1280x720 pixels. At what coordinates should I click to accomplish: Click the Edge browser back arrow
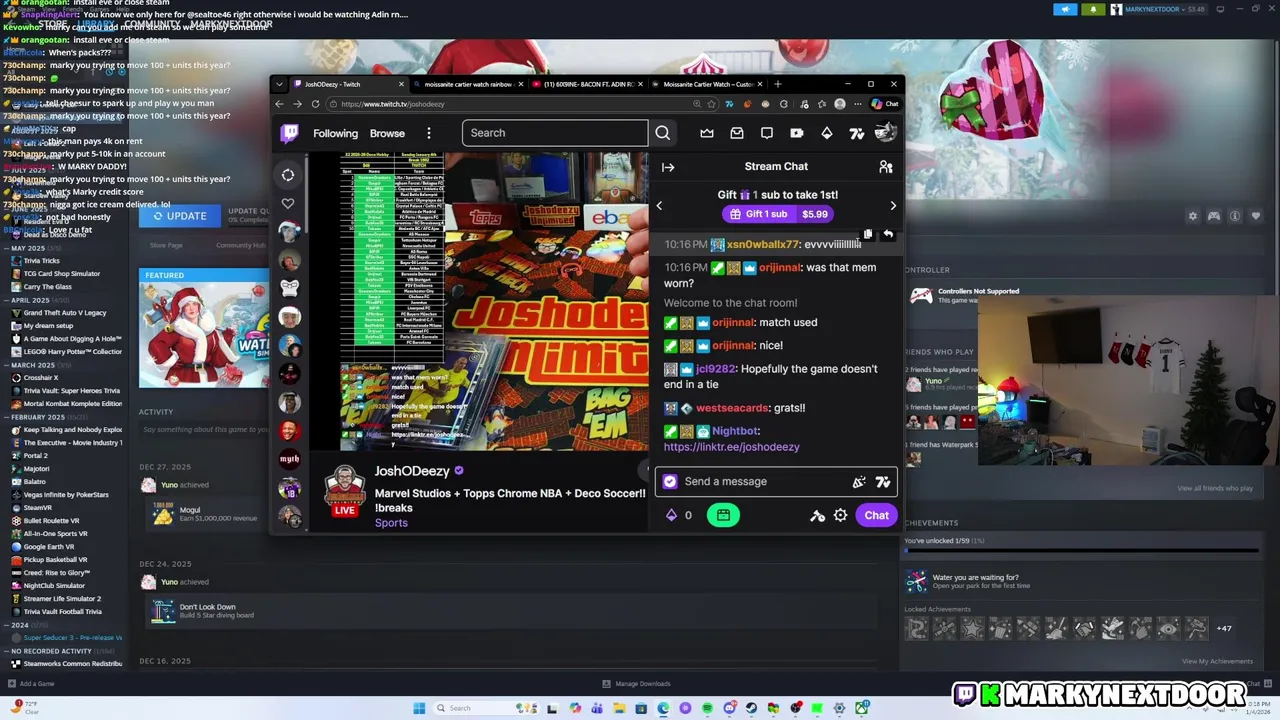[280, 104]
